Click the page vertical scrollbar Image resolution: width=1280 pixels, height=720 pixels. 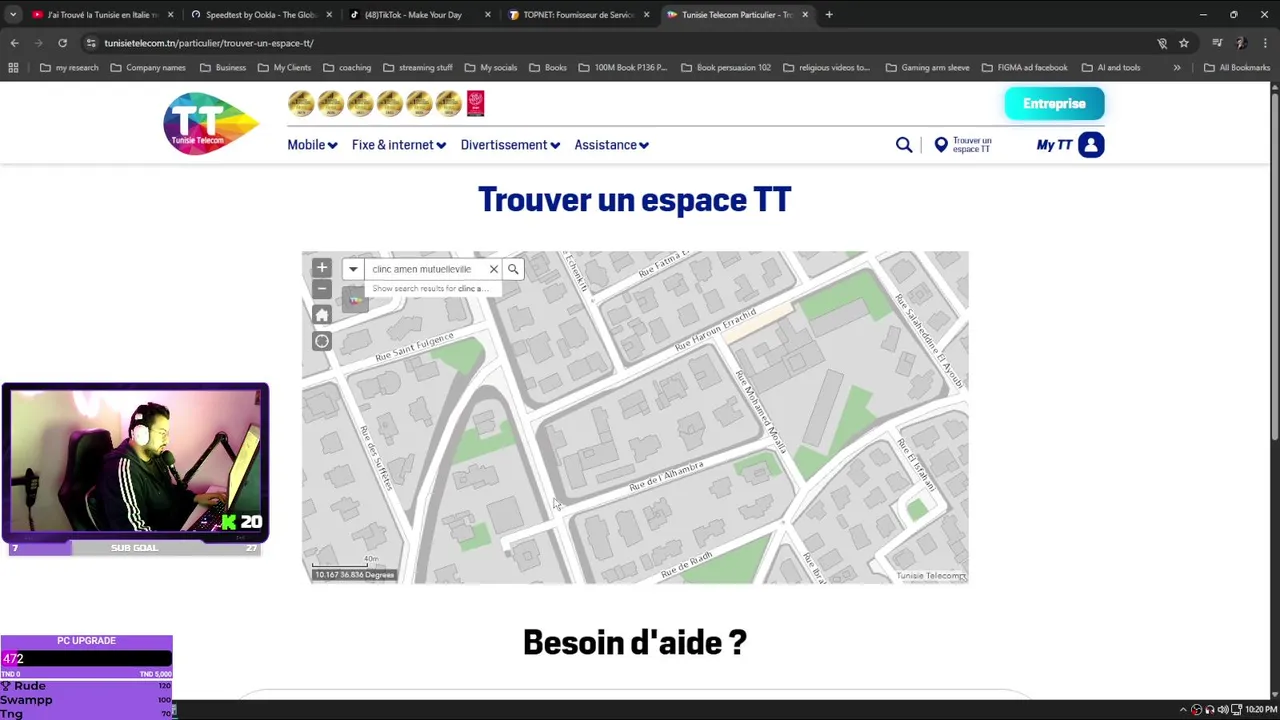(x=1274, y=265)
